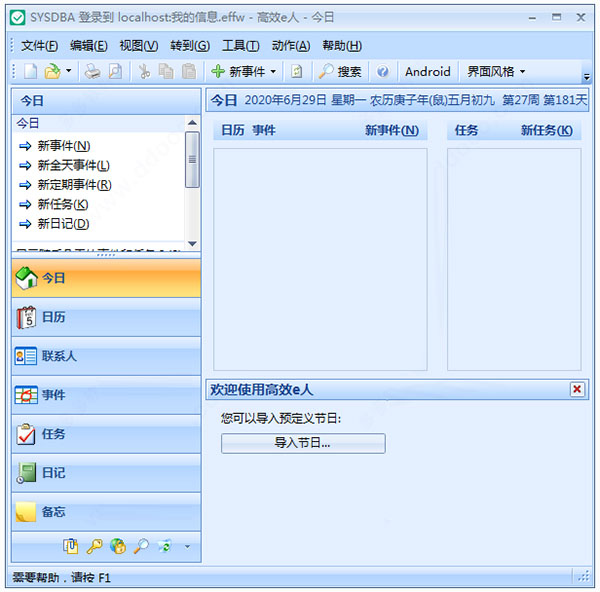This screenshot has height=592, width=600.
Task: Open the 日历 calendar navigation button
Action: (x=106, y=317)
